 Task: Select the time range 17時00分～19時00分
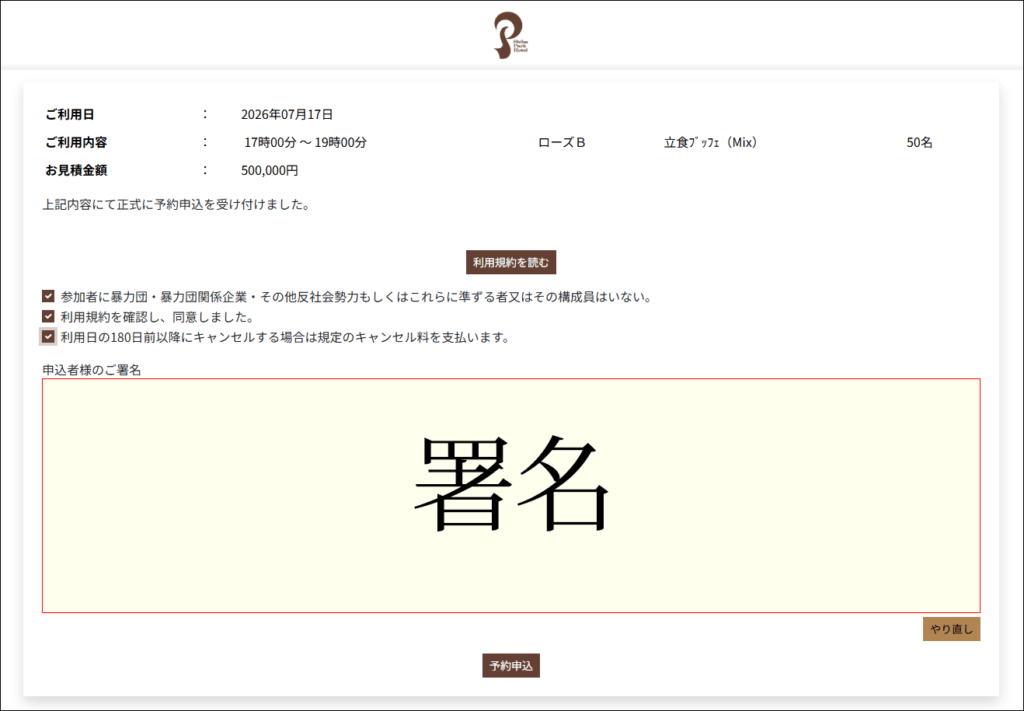coord(305,143)
